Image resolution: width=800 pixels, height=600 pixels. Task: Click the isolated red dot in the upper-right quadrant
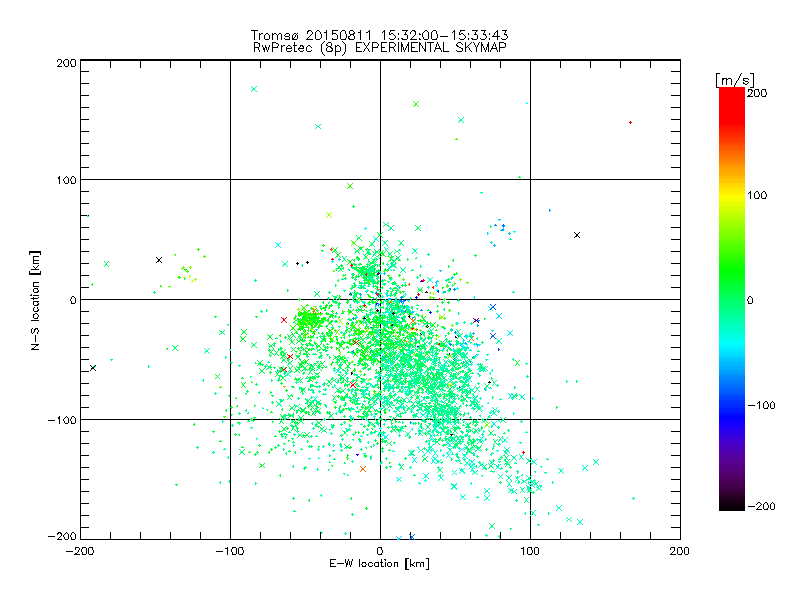[x=631, y=122]
